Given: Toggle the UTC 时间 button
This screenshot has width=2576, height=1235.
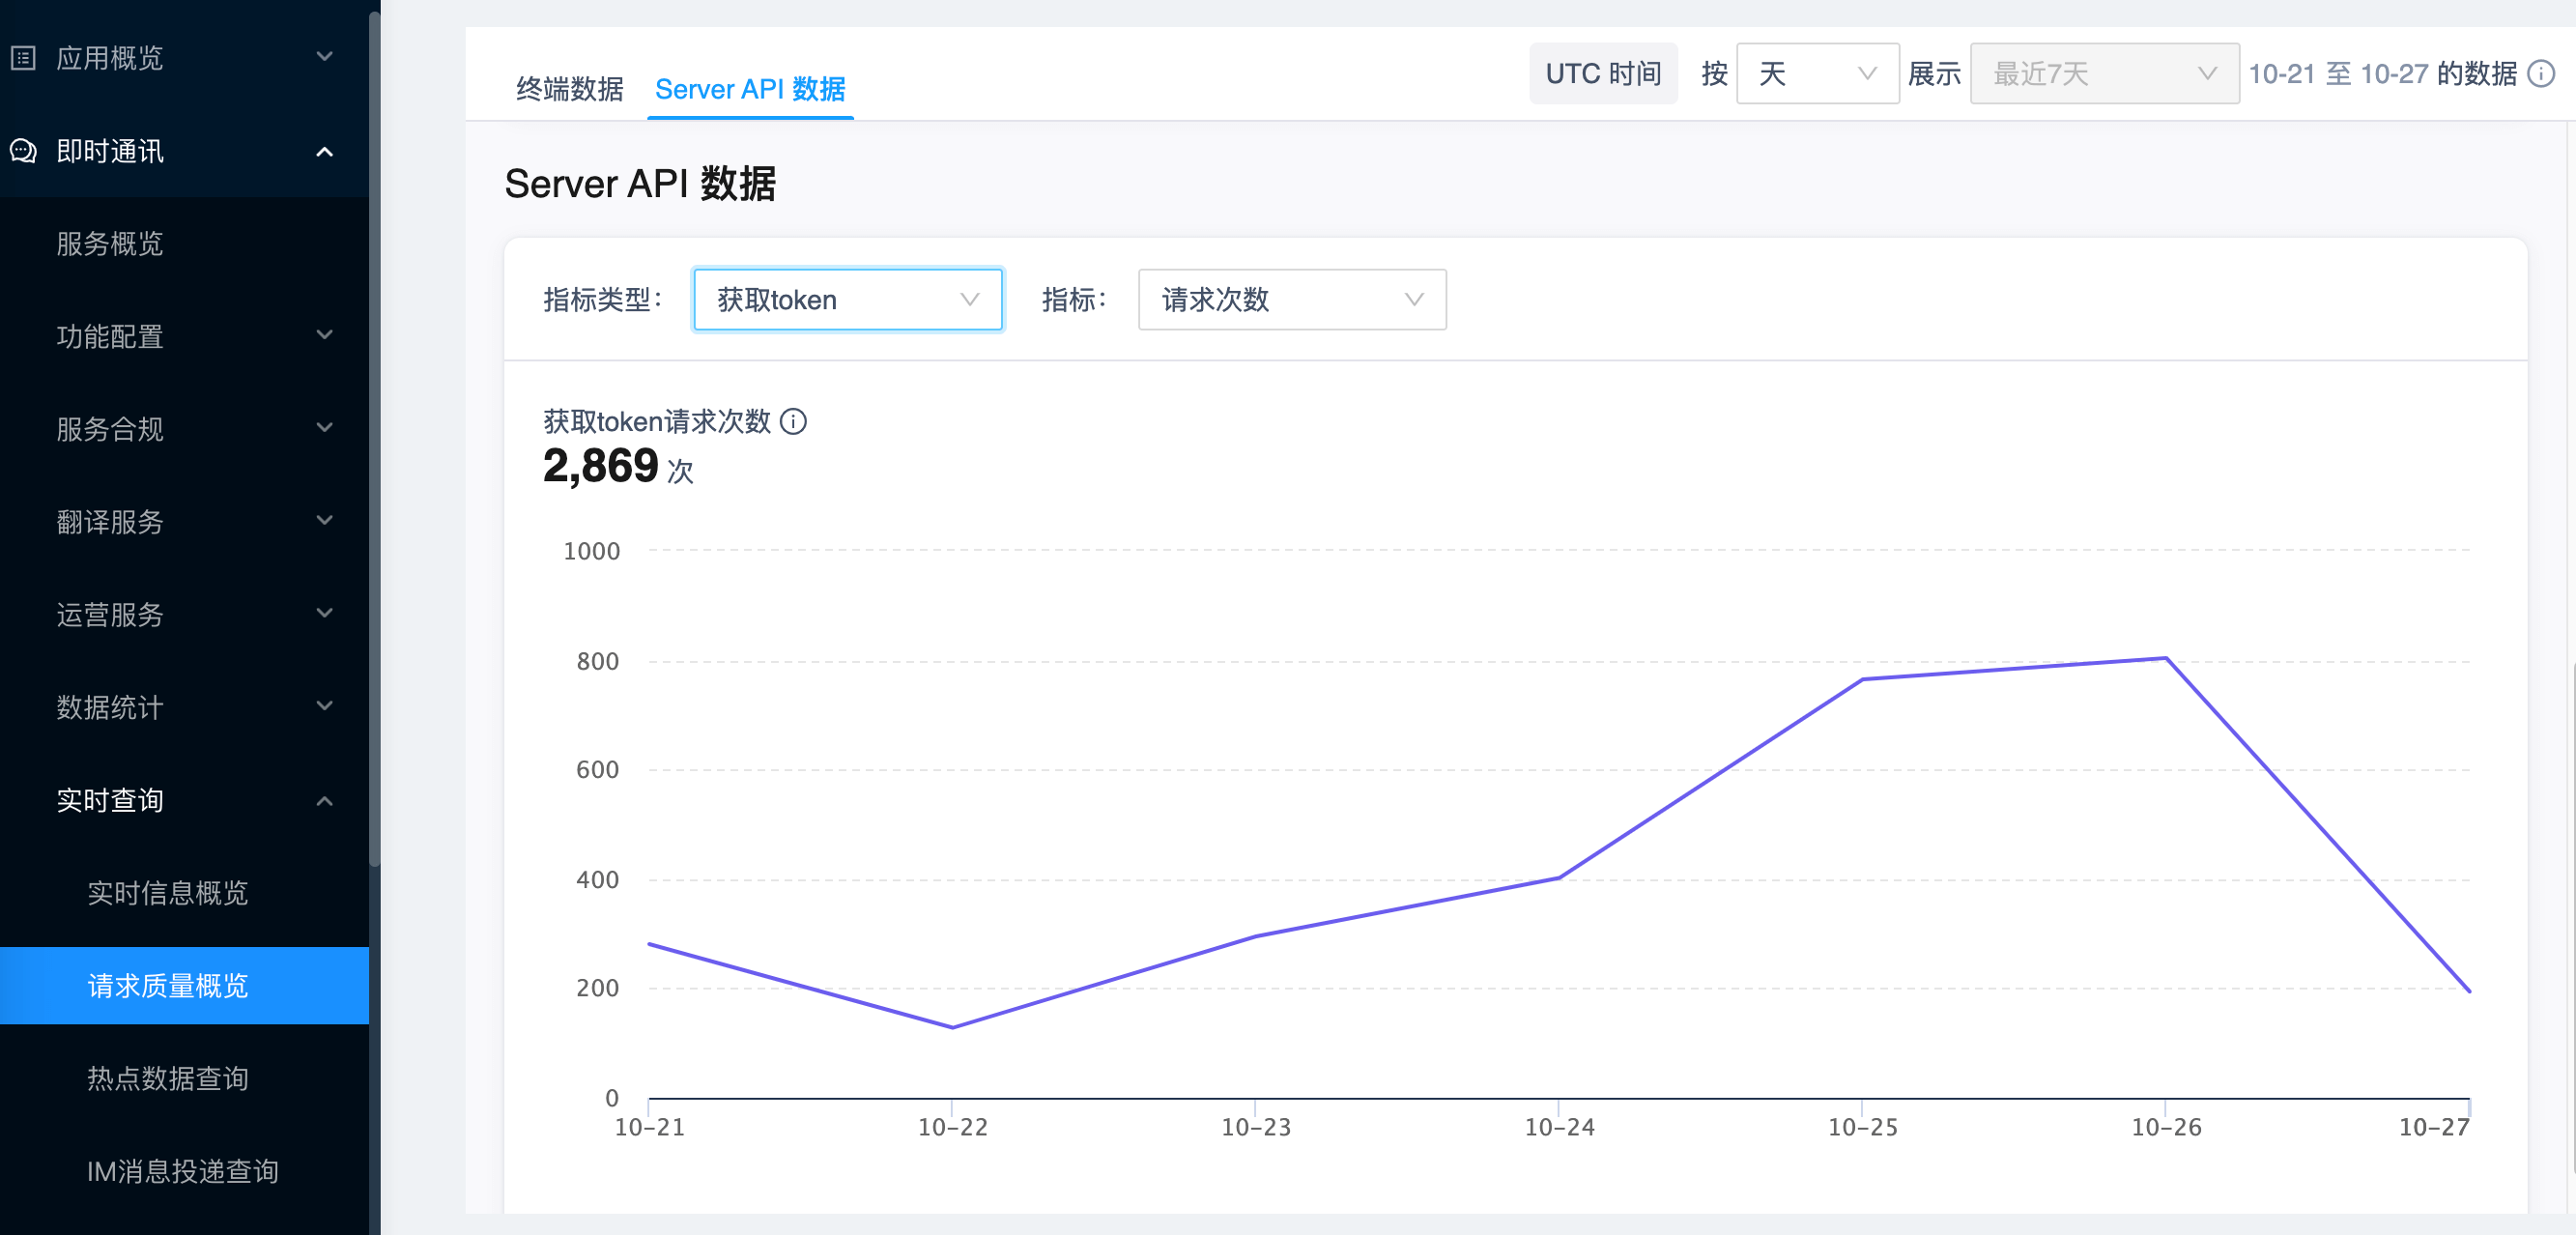Looking at the screenshot, I should pyautogui.click(x=1603, y=74).
